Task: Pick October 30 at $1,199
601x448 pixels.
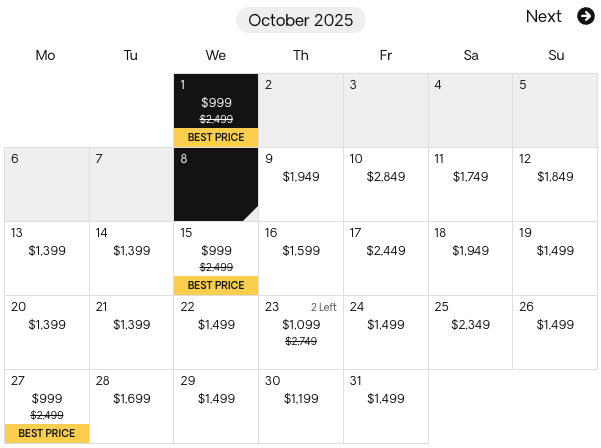Action: coord(301,406)
